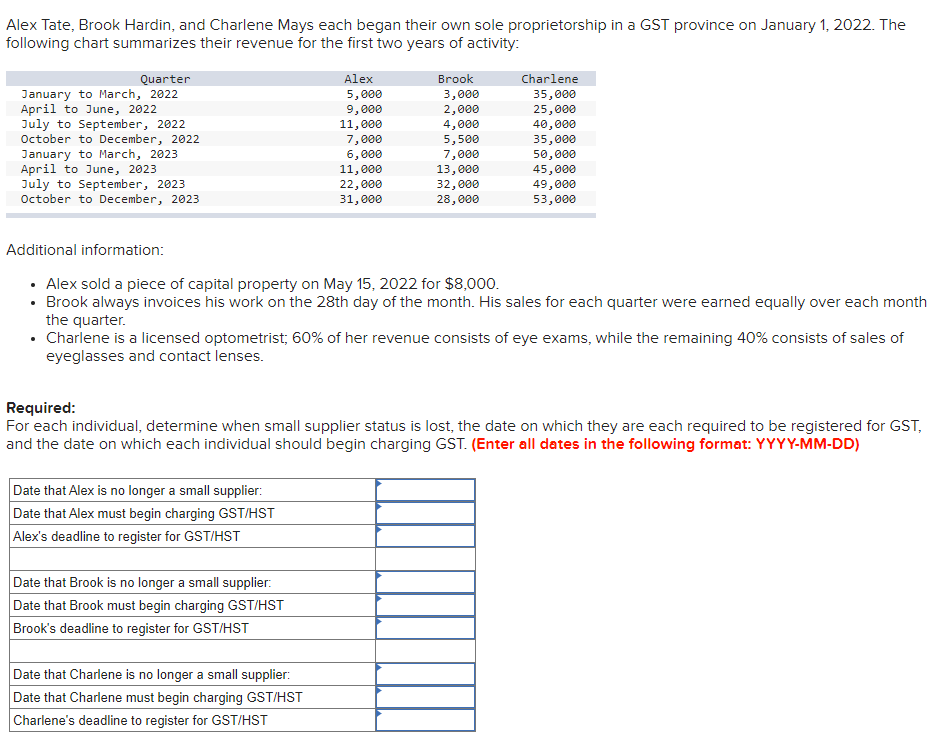Click Charlene's 49,000 revenue value
Viewport: 929px width, 753px height.
point(555,184)
